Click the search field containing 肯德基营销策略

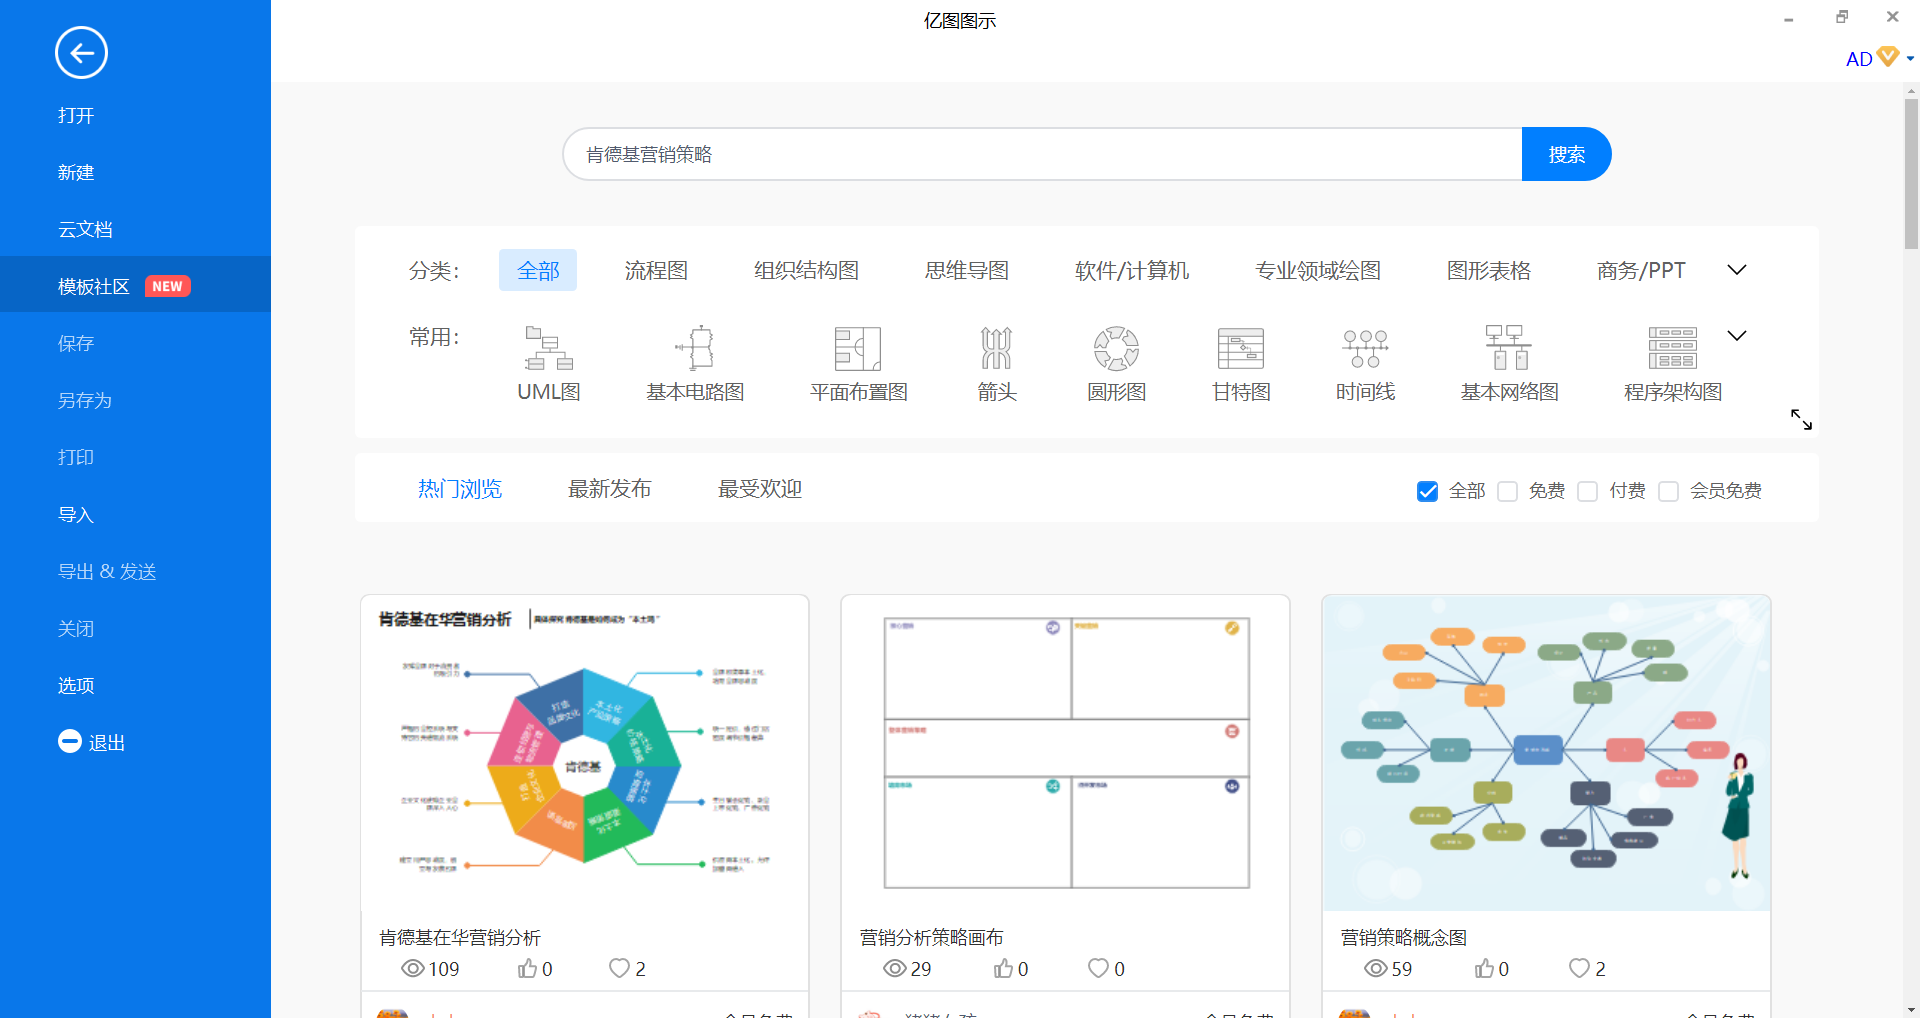pos(1042,154)
